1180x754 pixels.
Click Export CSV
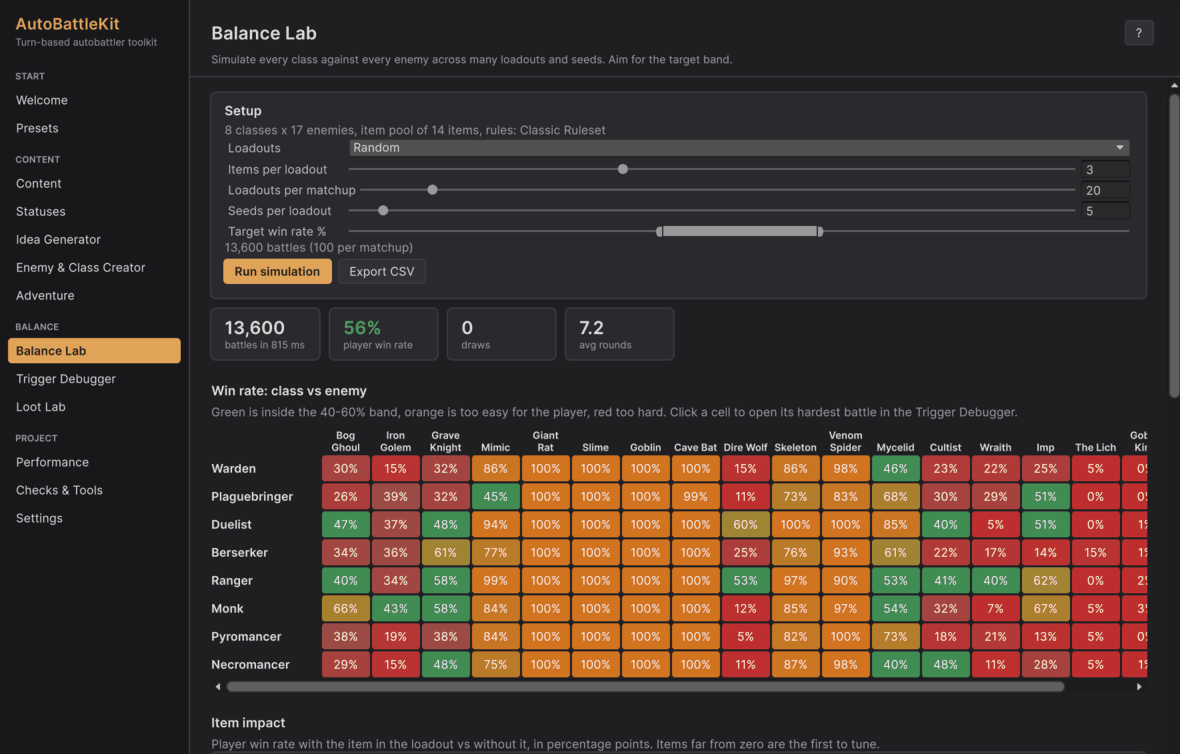point(382,272)
